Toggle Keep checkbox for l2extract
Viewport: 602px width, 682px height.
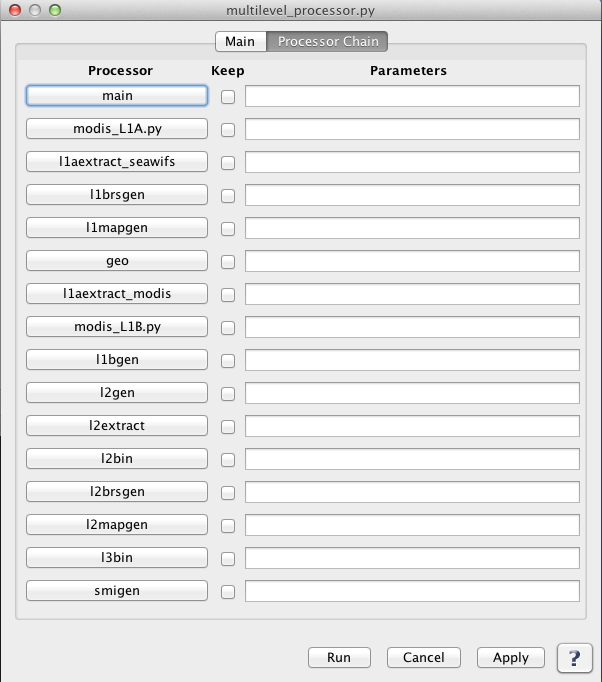coord(228,427)
